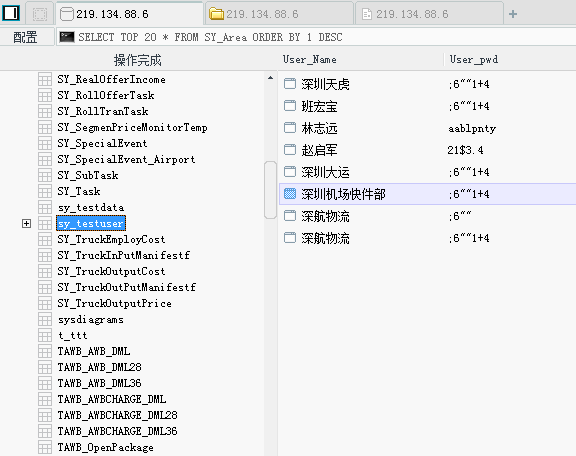
Task: Click the user name 赵启军
Action: (319, 150)
